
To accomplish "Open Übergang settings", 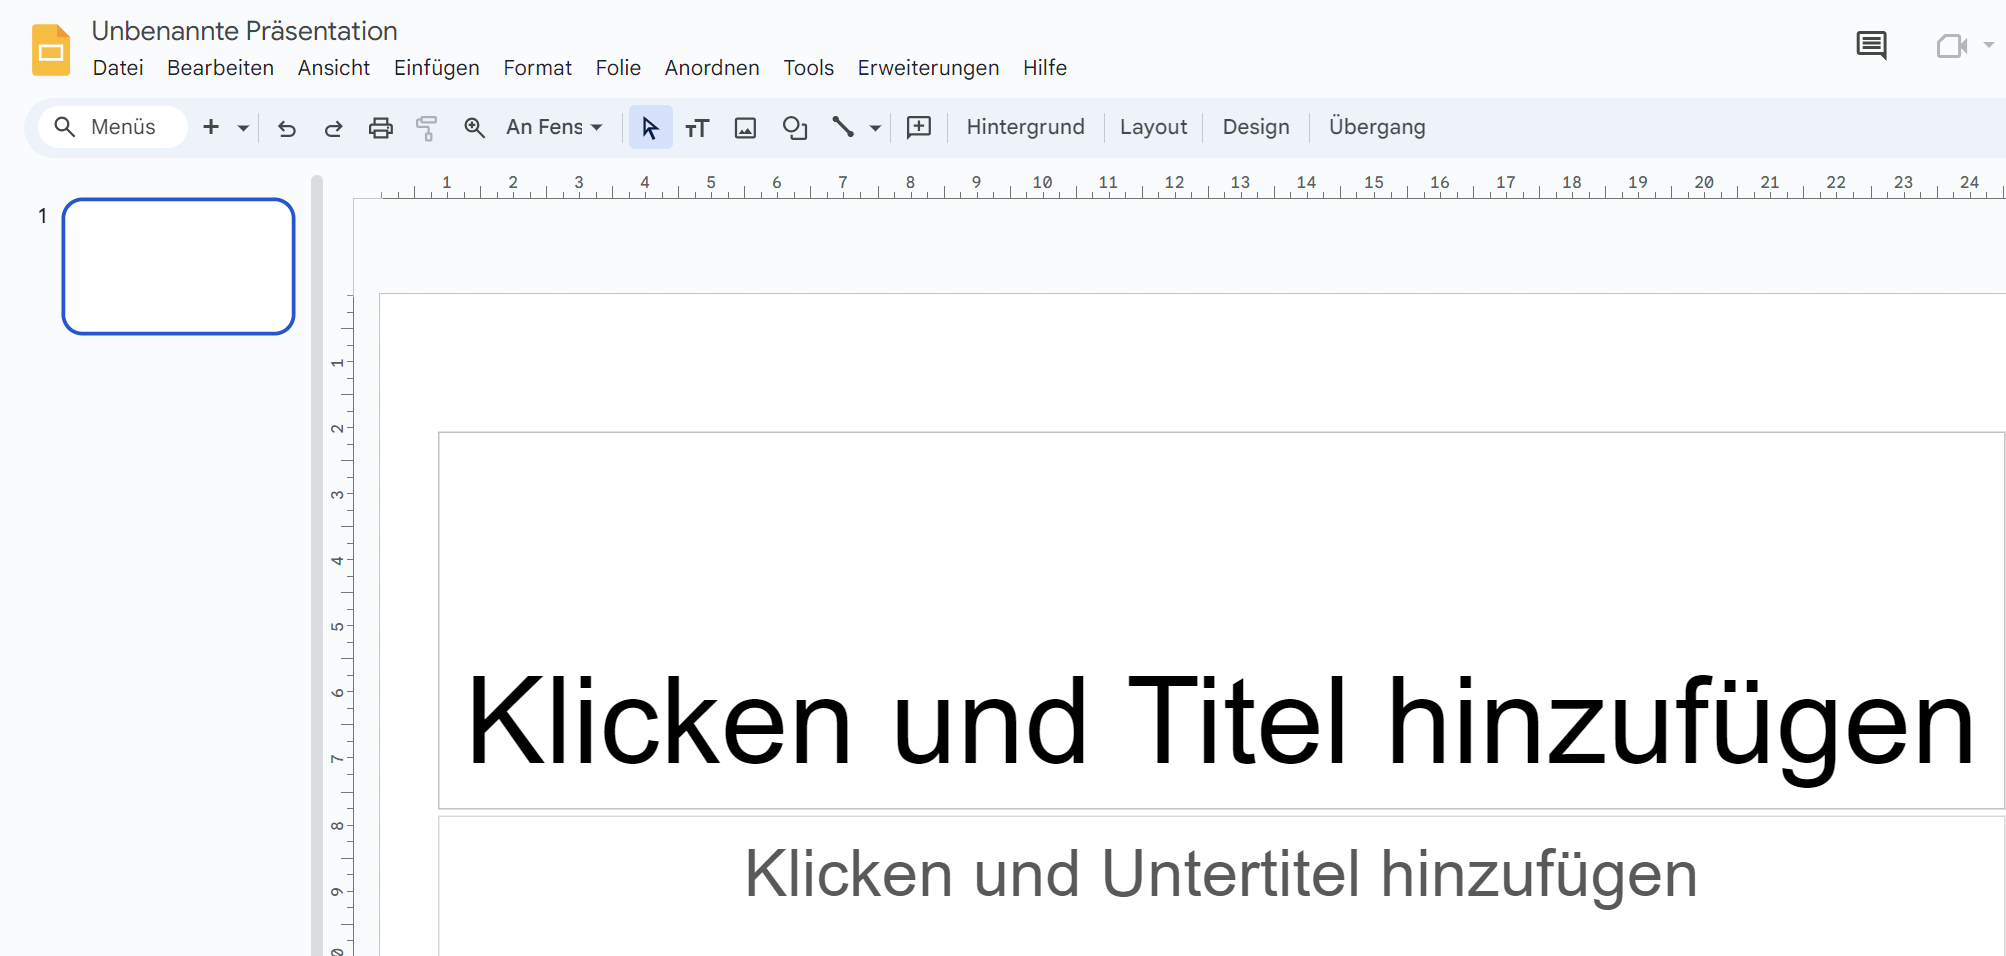I will (1377, 127).
